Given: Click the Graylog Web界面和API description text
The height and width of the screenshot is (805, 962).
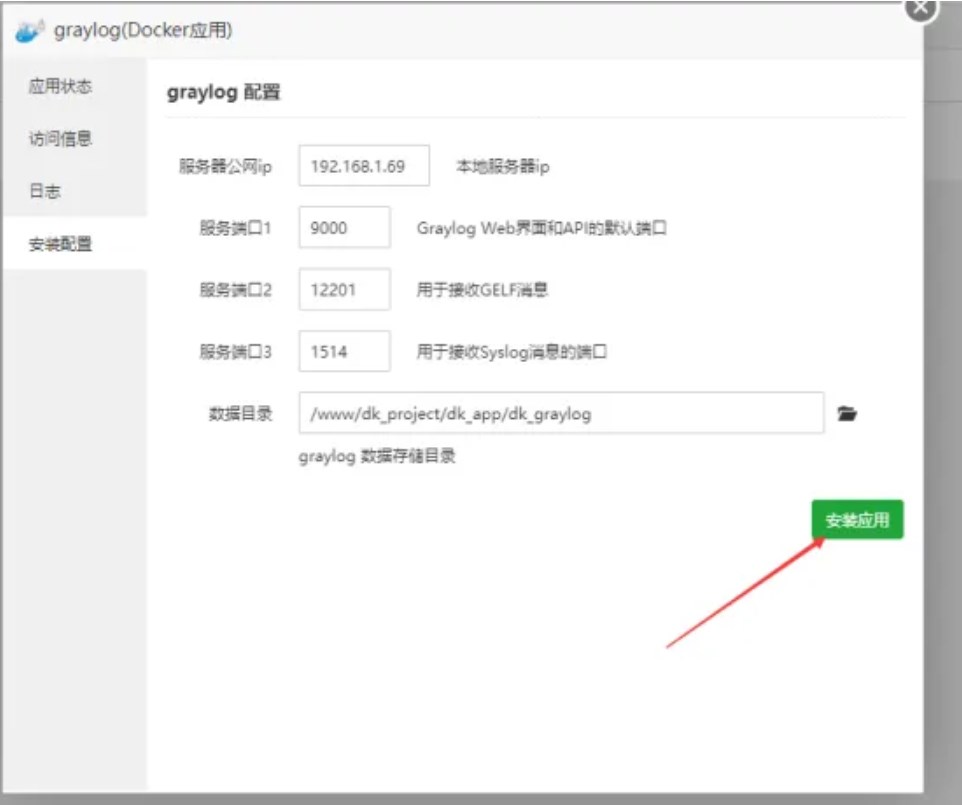Looking at the screenshot, I should [x=541, y=228].
